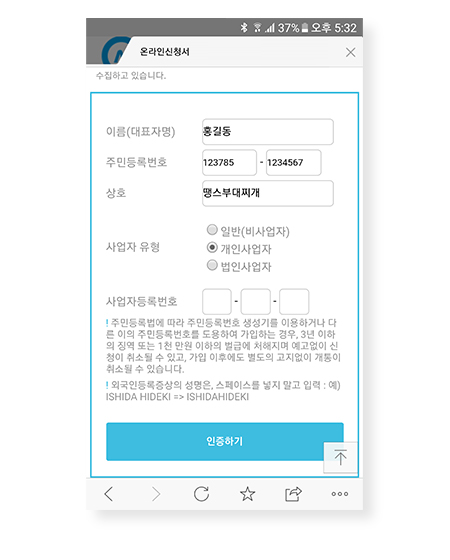
Task: Tap the 인증하기 button
Action: [x=225, y=441]
